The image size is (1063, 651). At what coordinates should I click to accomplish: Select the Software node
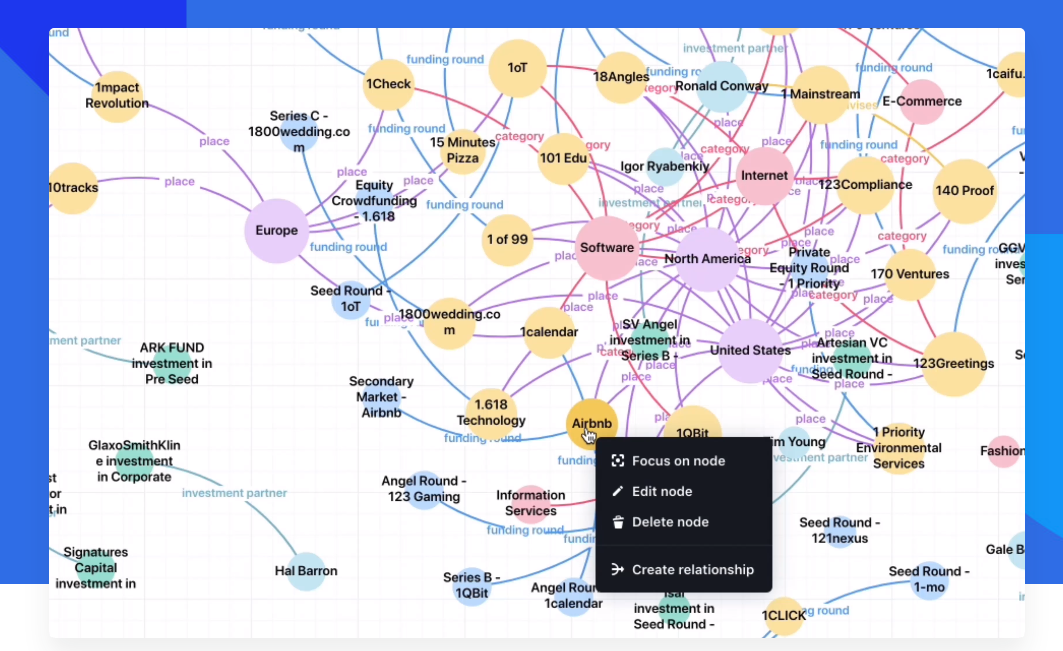pos(607,248)
